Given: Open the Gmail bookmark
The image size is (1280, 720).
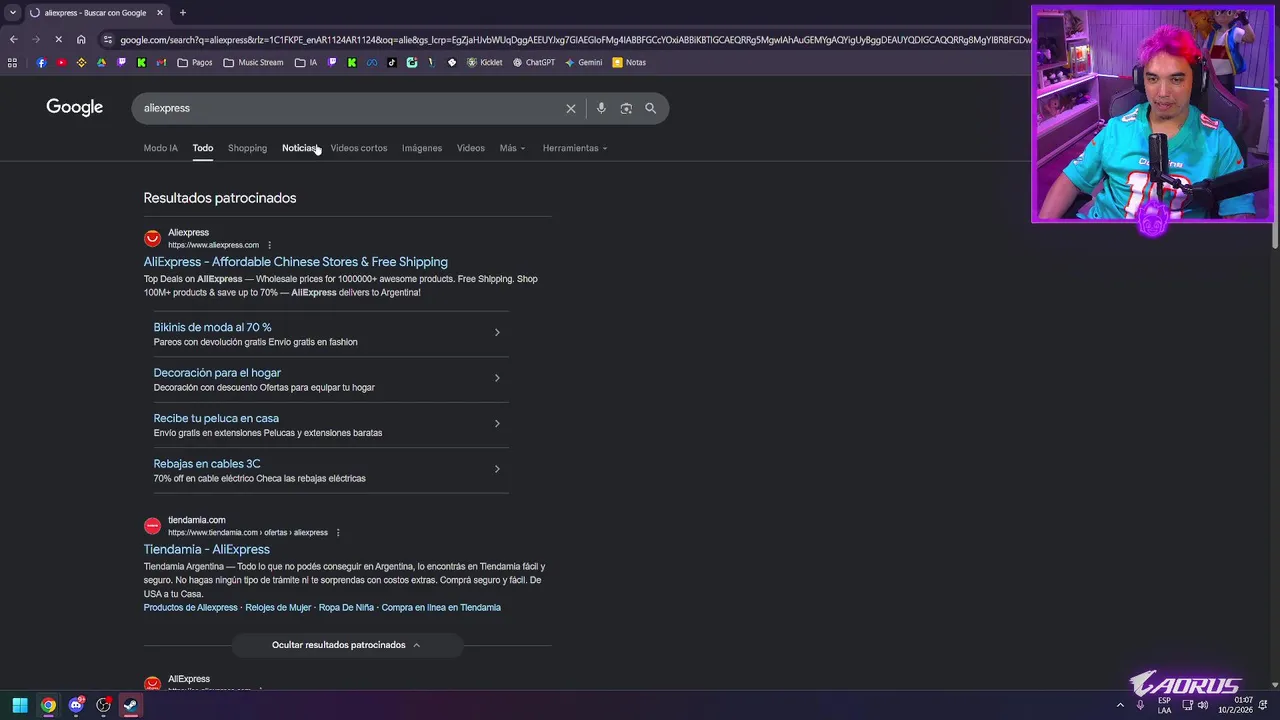Looking at the screenshot, I should [x=161, y=62].
